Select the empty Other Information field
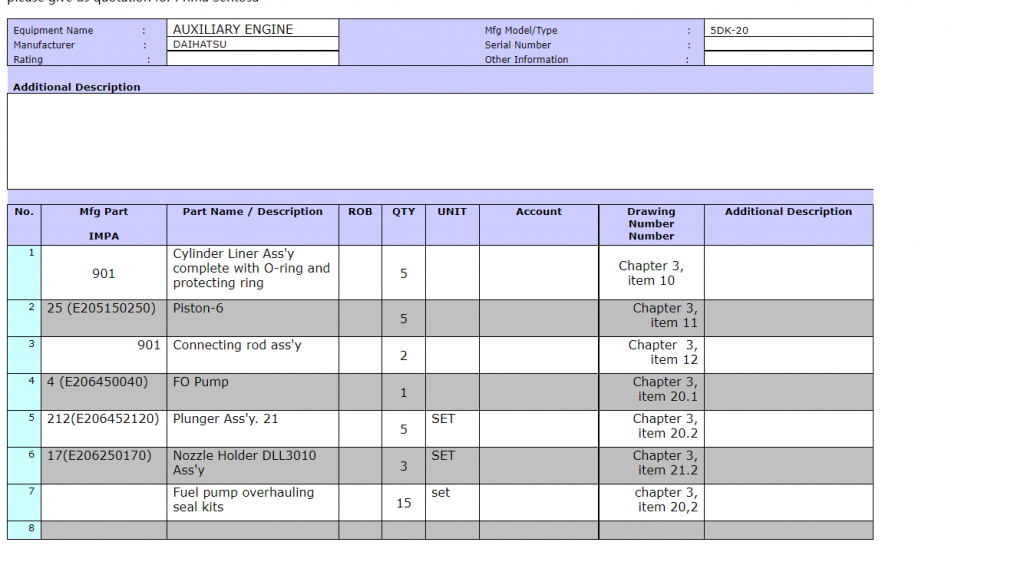 (x=788, y=59)
